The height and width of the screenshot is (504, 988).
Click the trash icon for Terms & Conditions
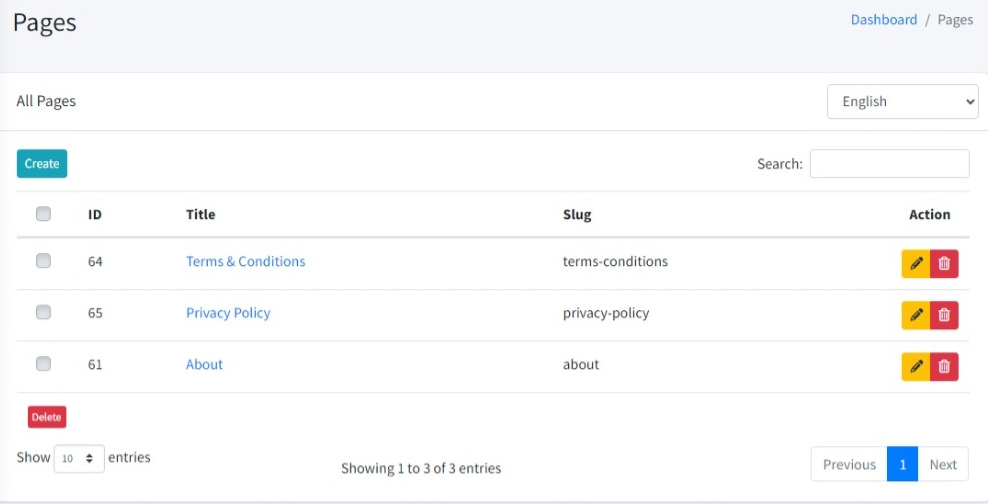point(944,263)
